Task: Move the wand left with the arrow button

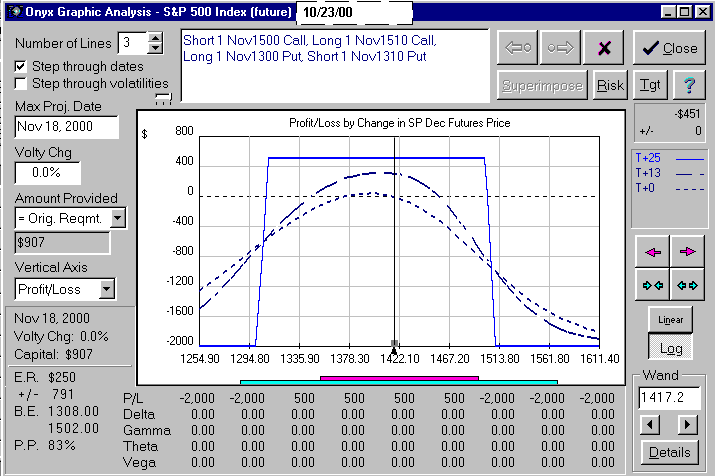Action: tap(650, 425)
